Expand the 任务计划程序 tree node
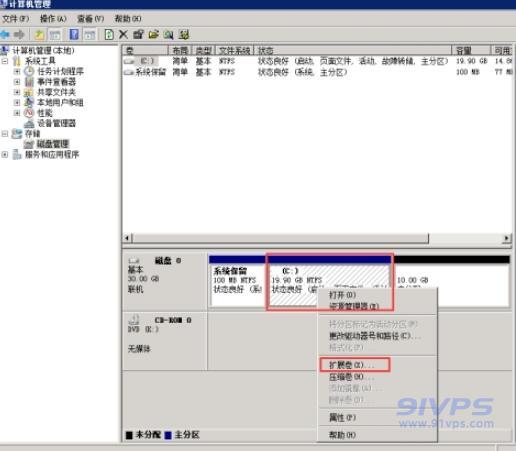This screenshot has height=451, width=516. (17, 71)
